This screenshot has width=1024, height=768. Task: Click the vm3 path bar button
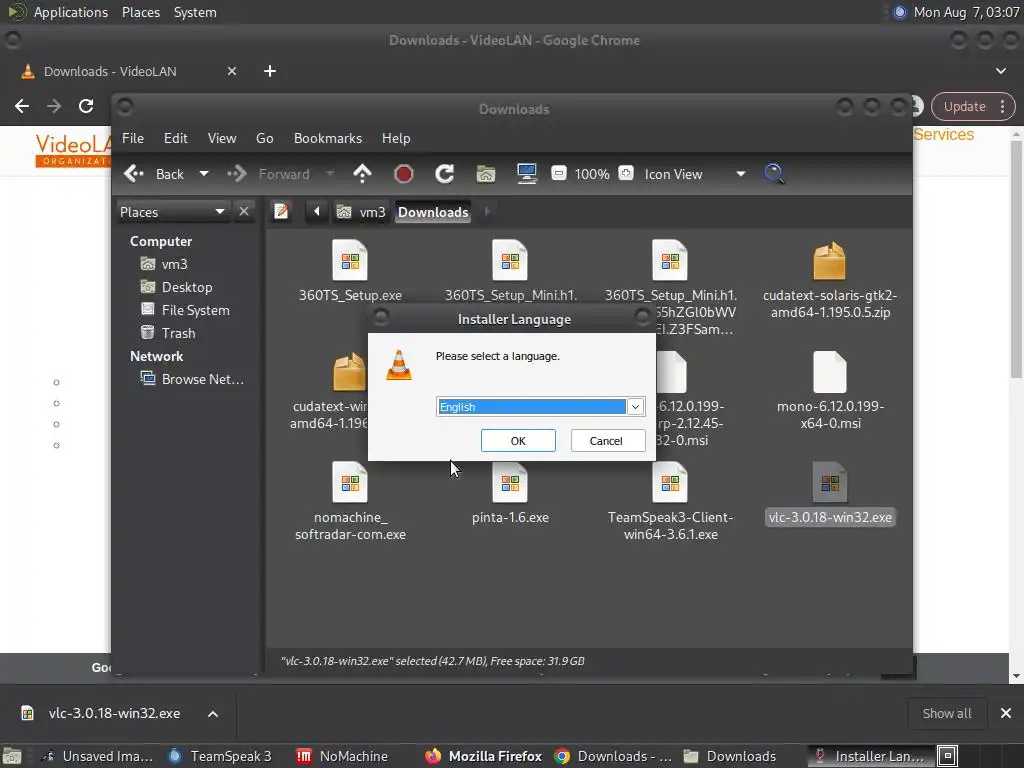(x=361, y=212)
